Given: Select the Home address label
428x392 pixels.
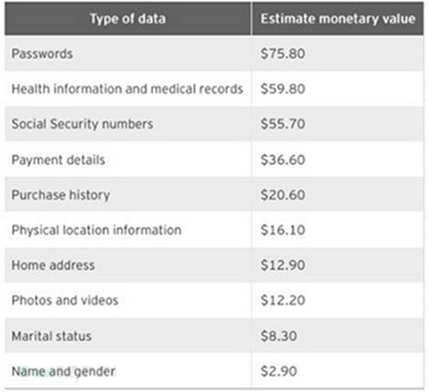Looking at the screenshot, I should [x=53, y=265].
